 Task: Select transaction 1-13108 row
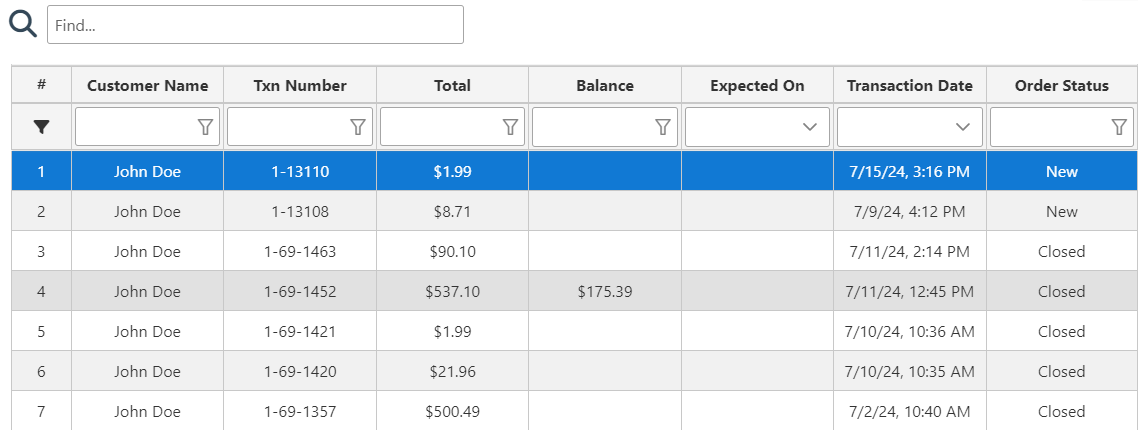[x=300, y=212]
